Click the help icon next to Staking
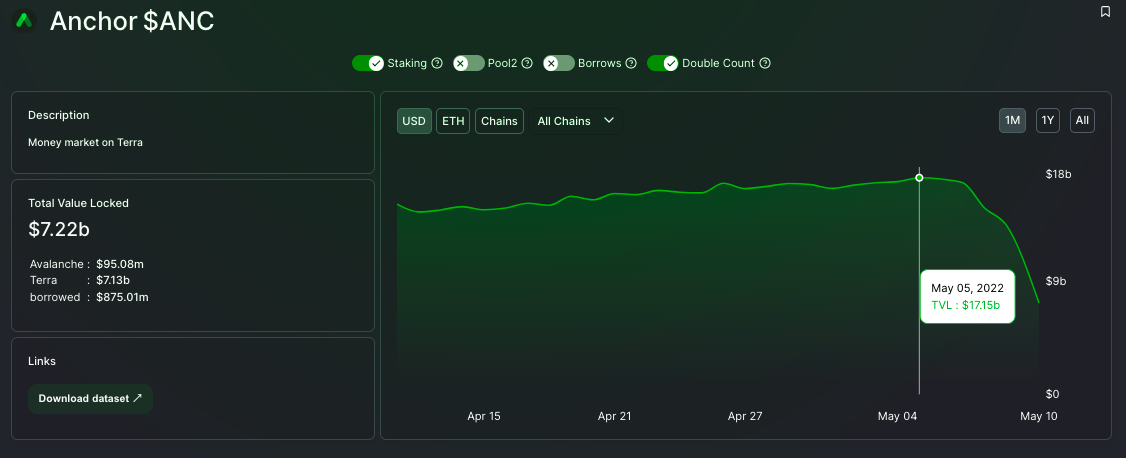 [x=436, y=63]
